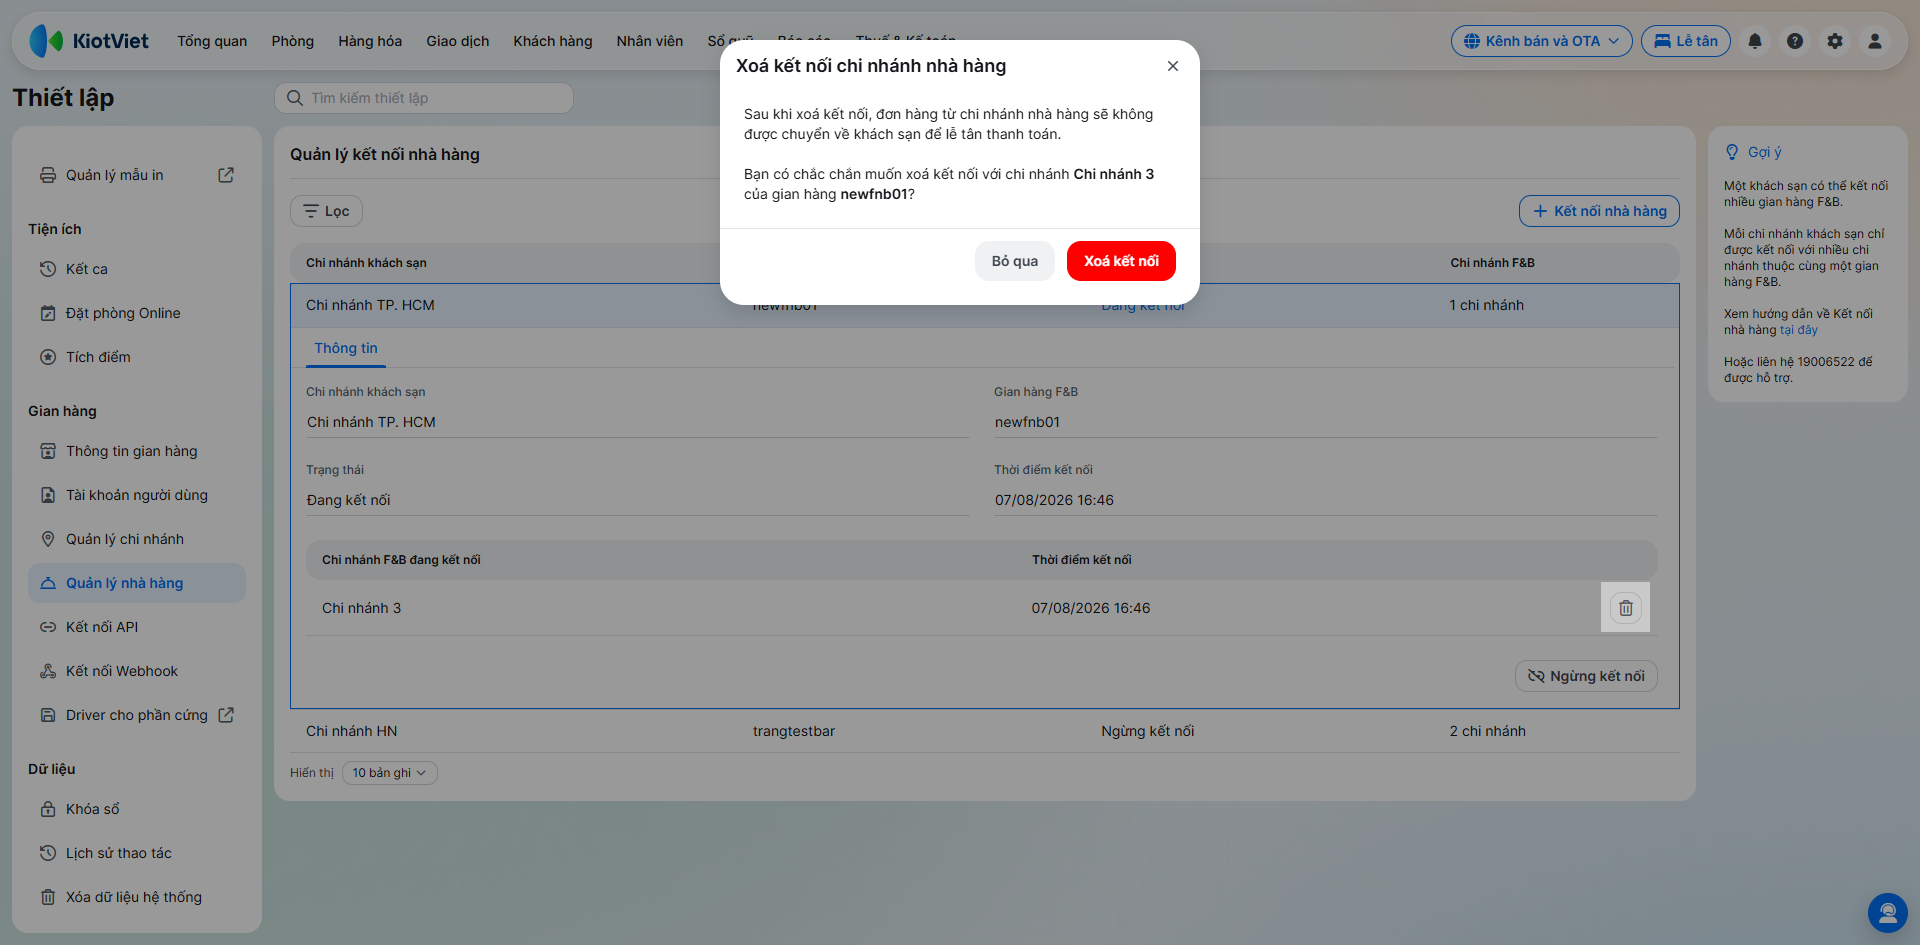Open the settings gear icon
The width and height of the screenshot is (1920, 945).
1835,41
